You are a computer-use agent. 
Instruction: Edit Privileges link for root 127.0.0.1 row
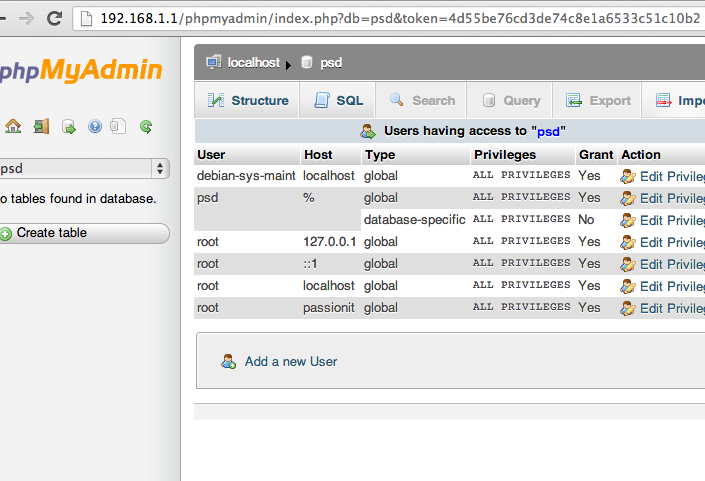(x=672, y=242)
